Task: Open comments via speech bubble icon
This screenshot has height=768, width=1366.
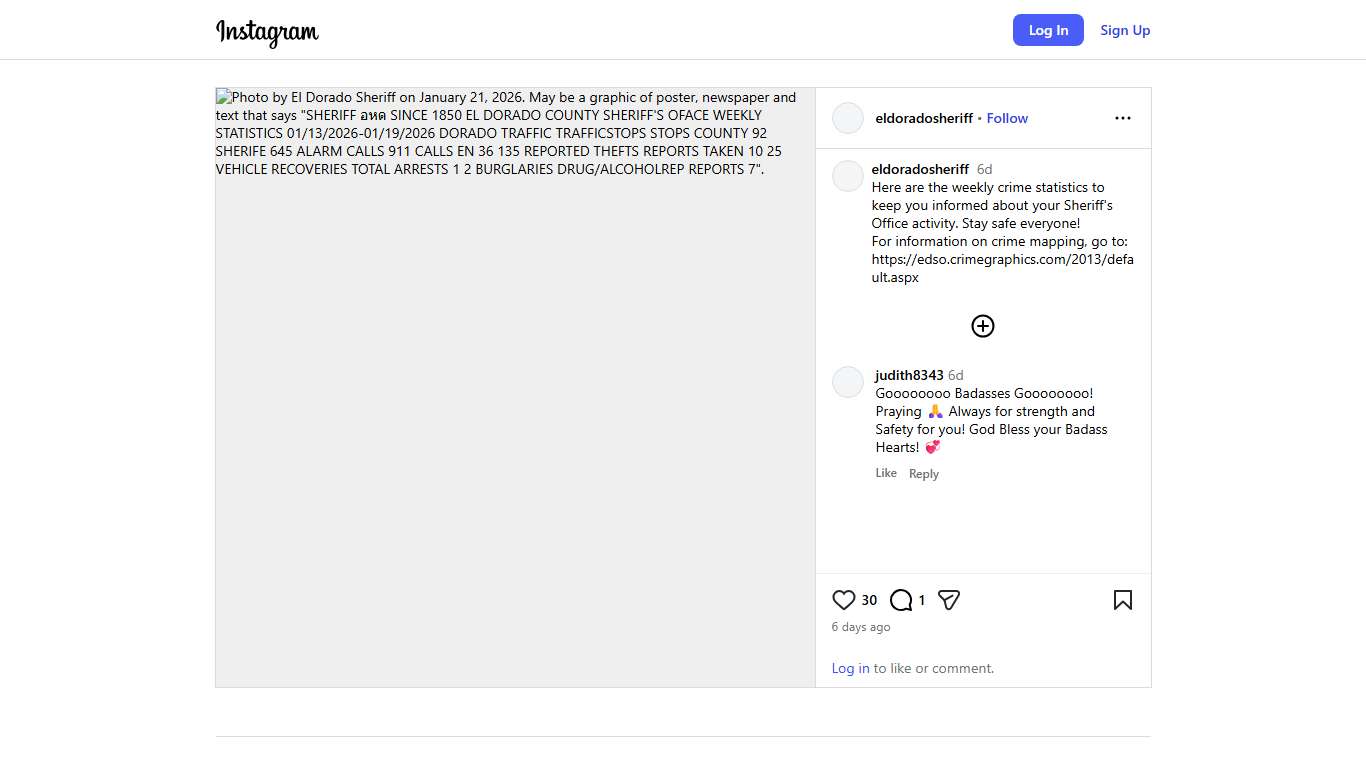Action: pyautogui.click(x=901, y=600)
